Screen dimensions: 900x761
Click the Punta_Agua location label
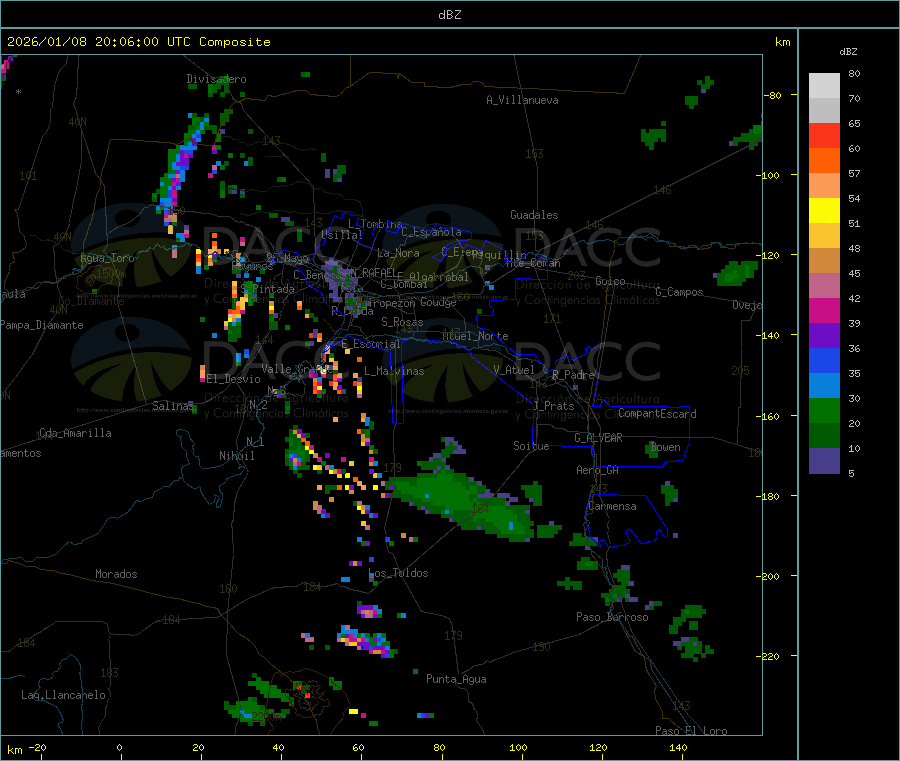tap(456, 679)
